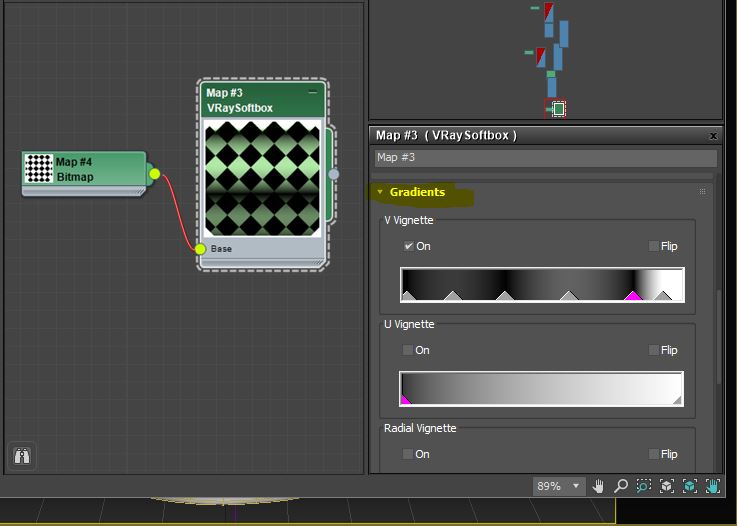Select the magenta V Vignette gradient flag
The image size is (737, 526).
(632, 296)
